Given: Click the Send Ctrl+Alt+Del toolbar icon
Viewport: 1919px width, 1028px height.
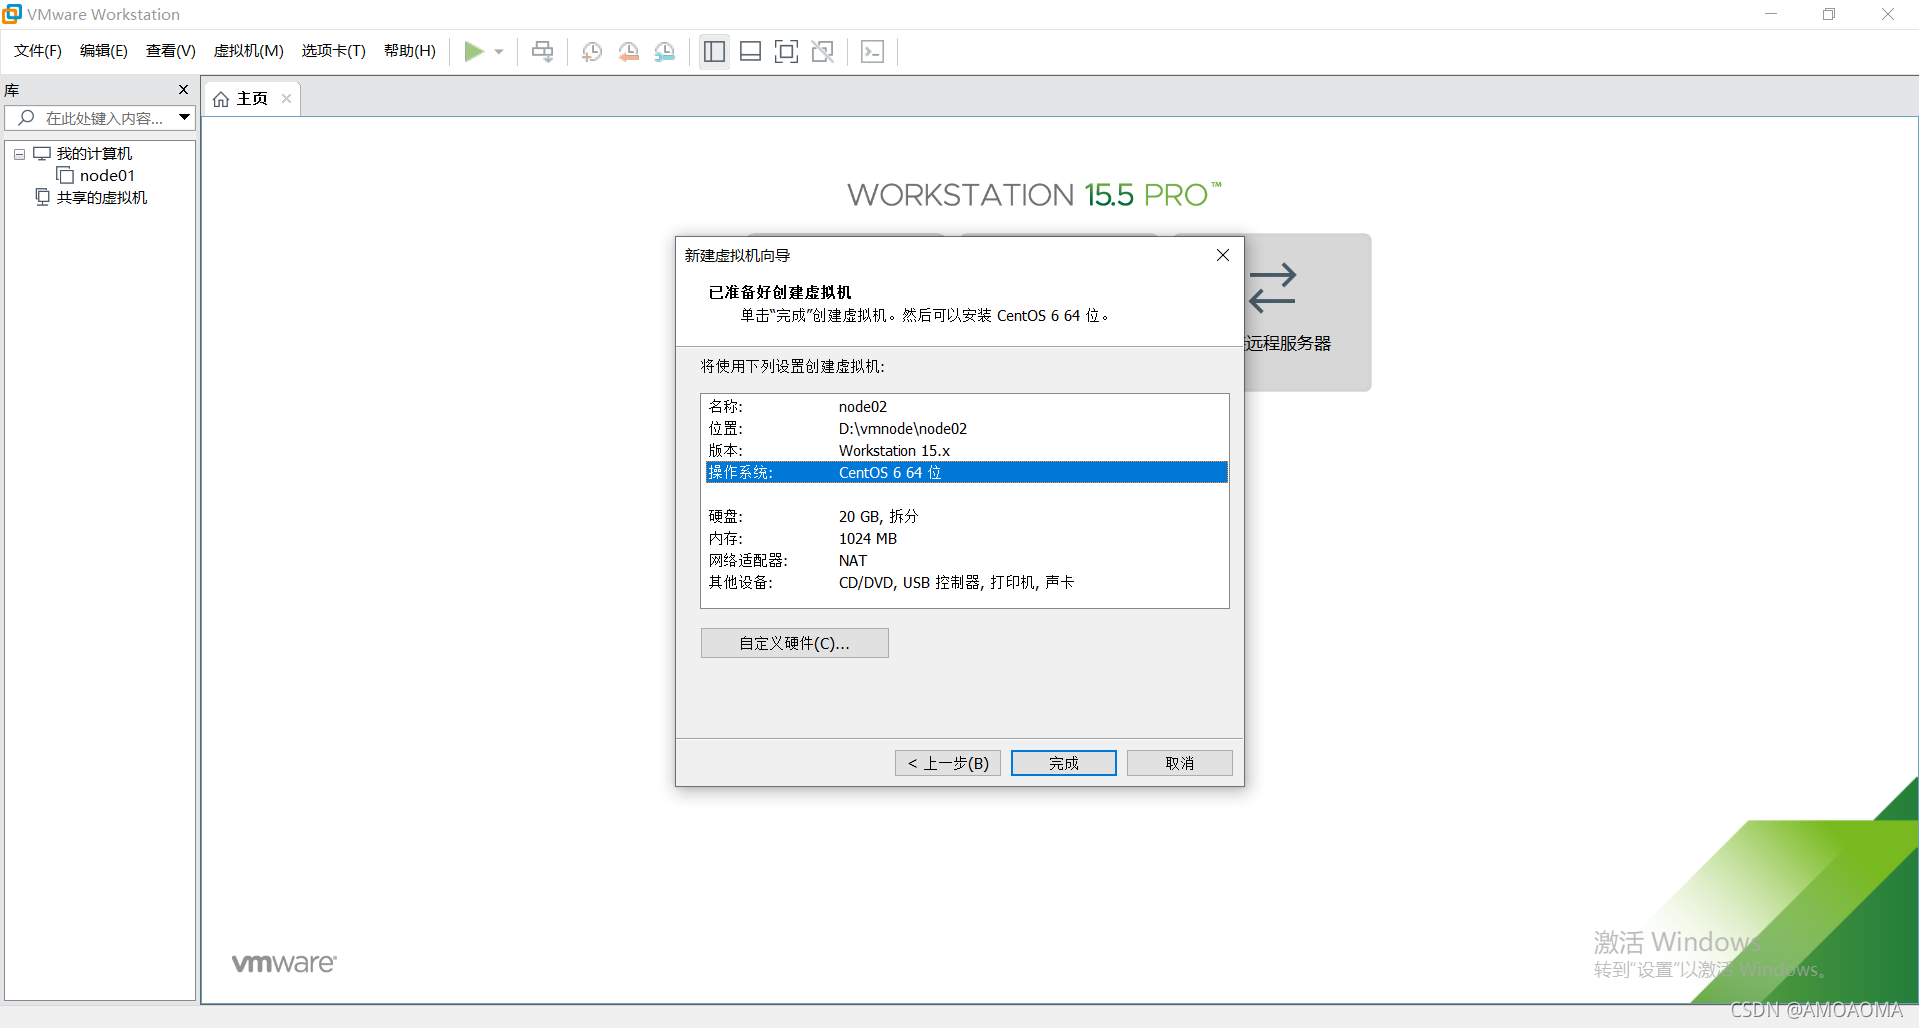Looking at the screenshot, I should click(x=543, y=51).
